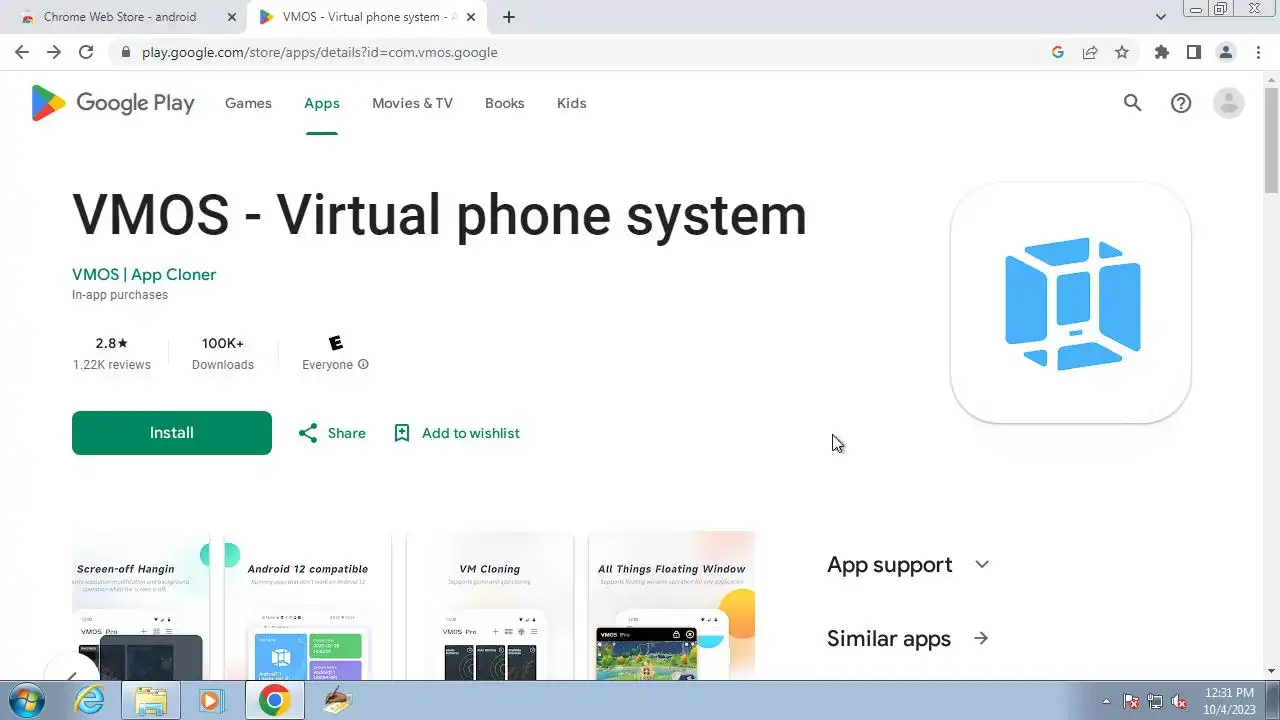This screenshot has height=720, width=1280.
Task: Open the Games section
Action: pyautogui.click(x=248, y=103)
